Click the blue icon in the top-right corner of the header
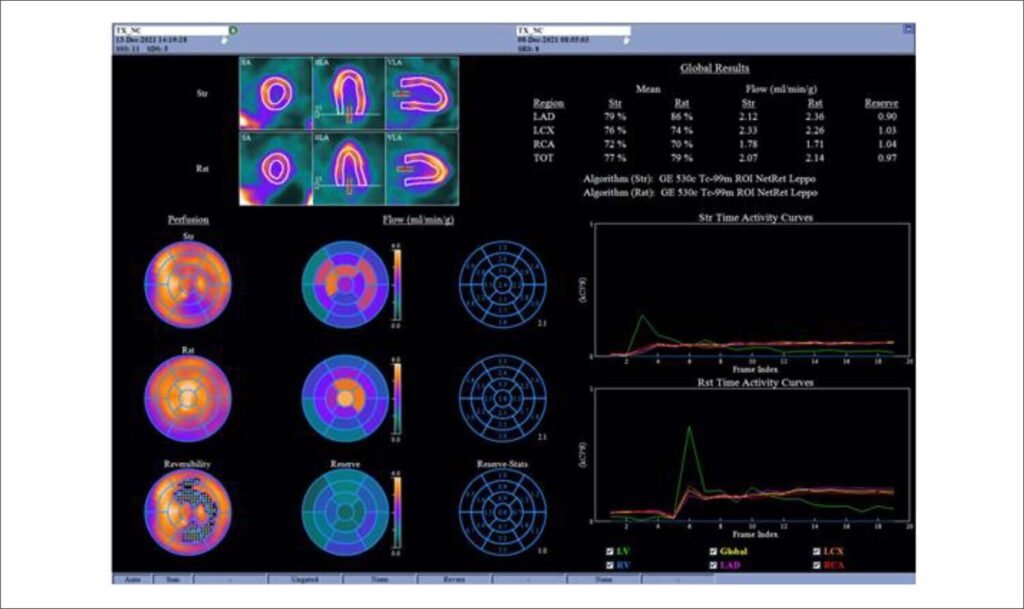Viewport: 1024px width, 609px height. (908, 29)
